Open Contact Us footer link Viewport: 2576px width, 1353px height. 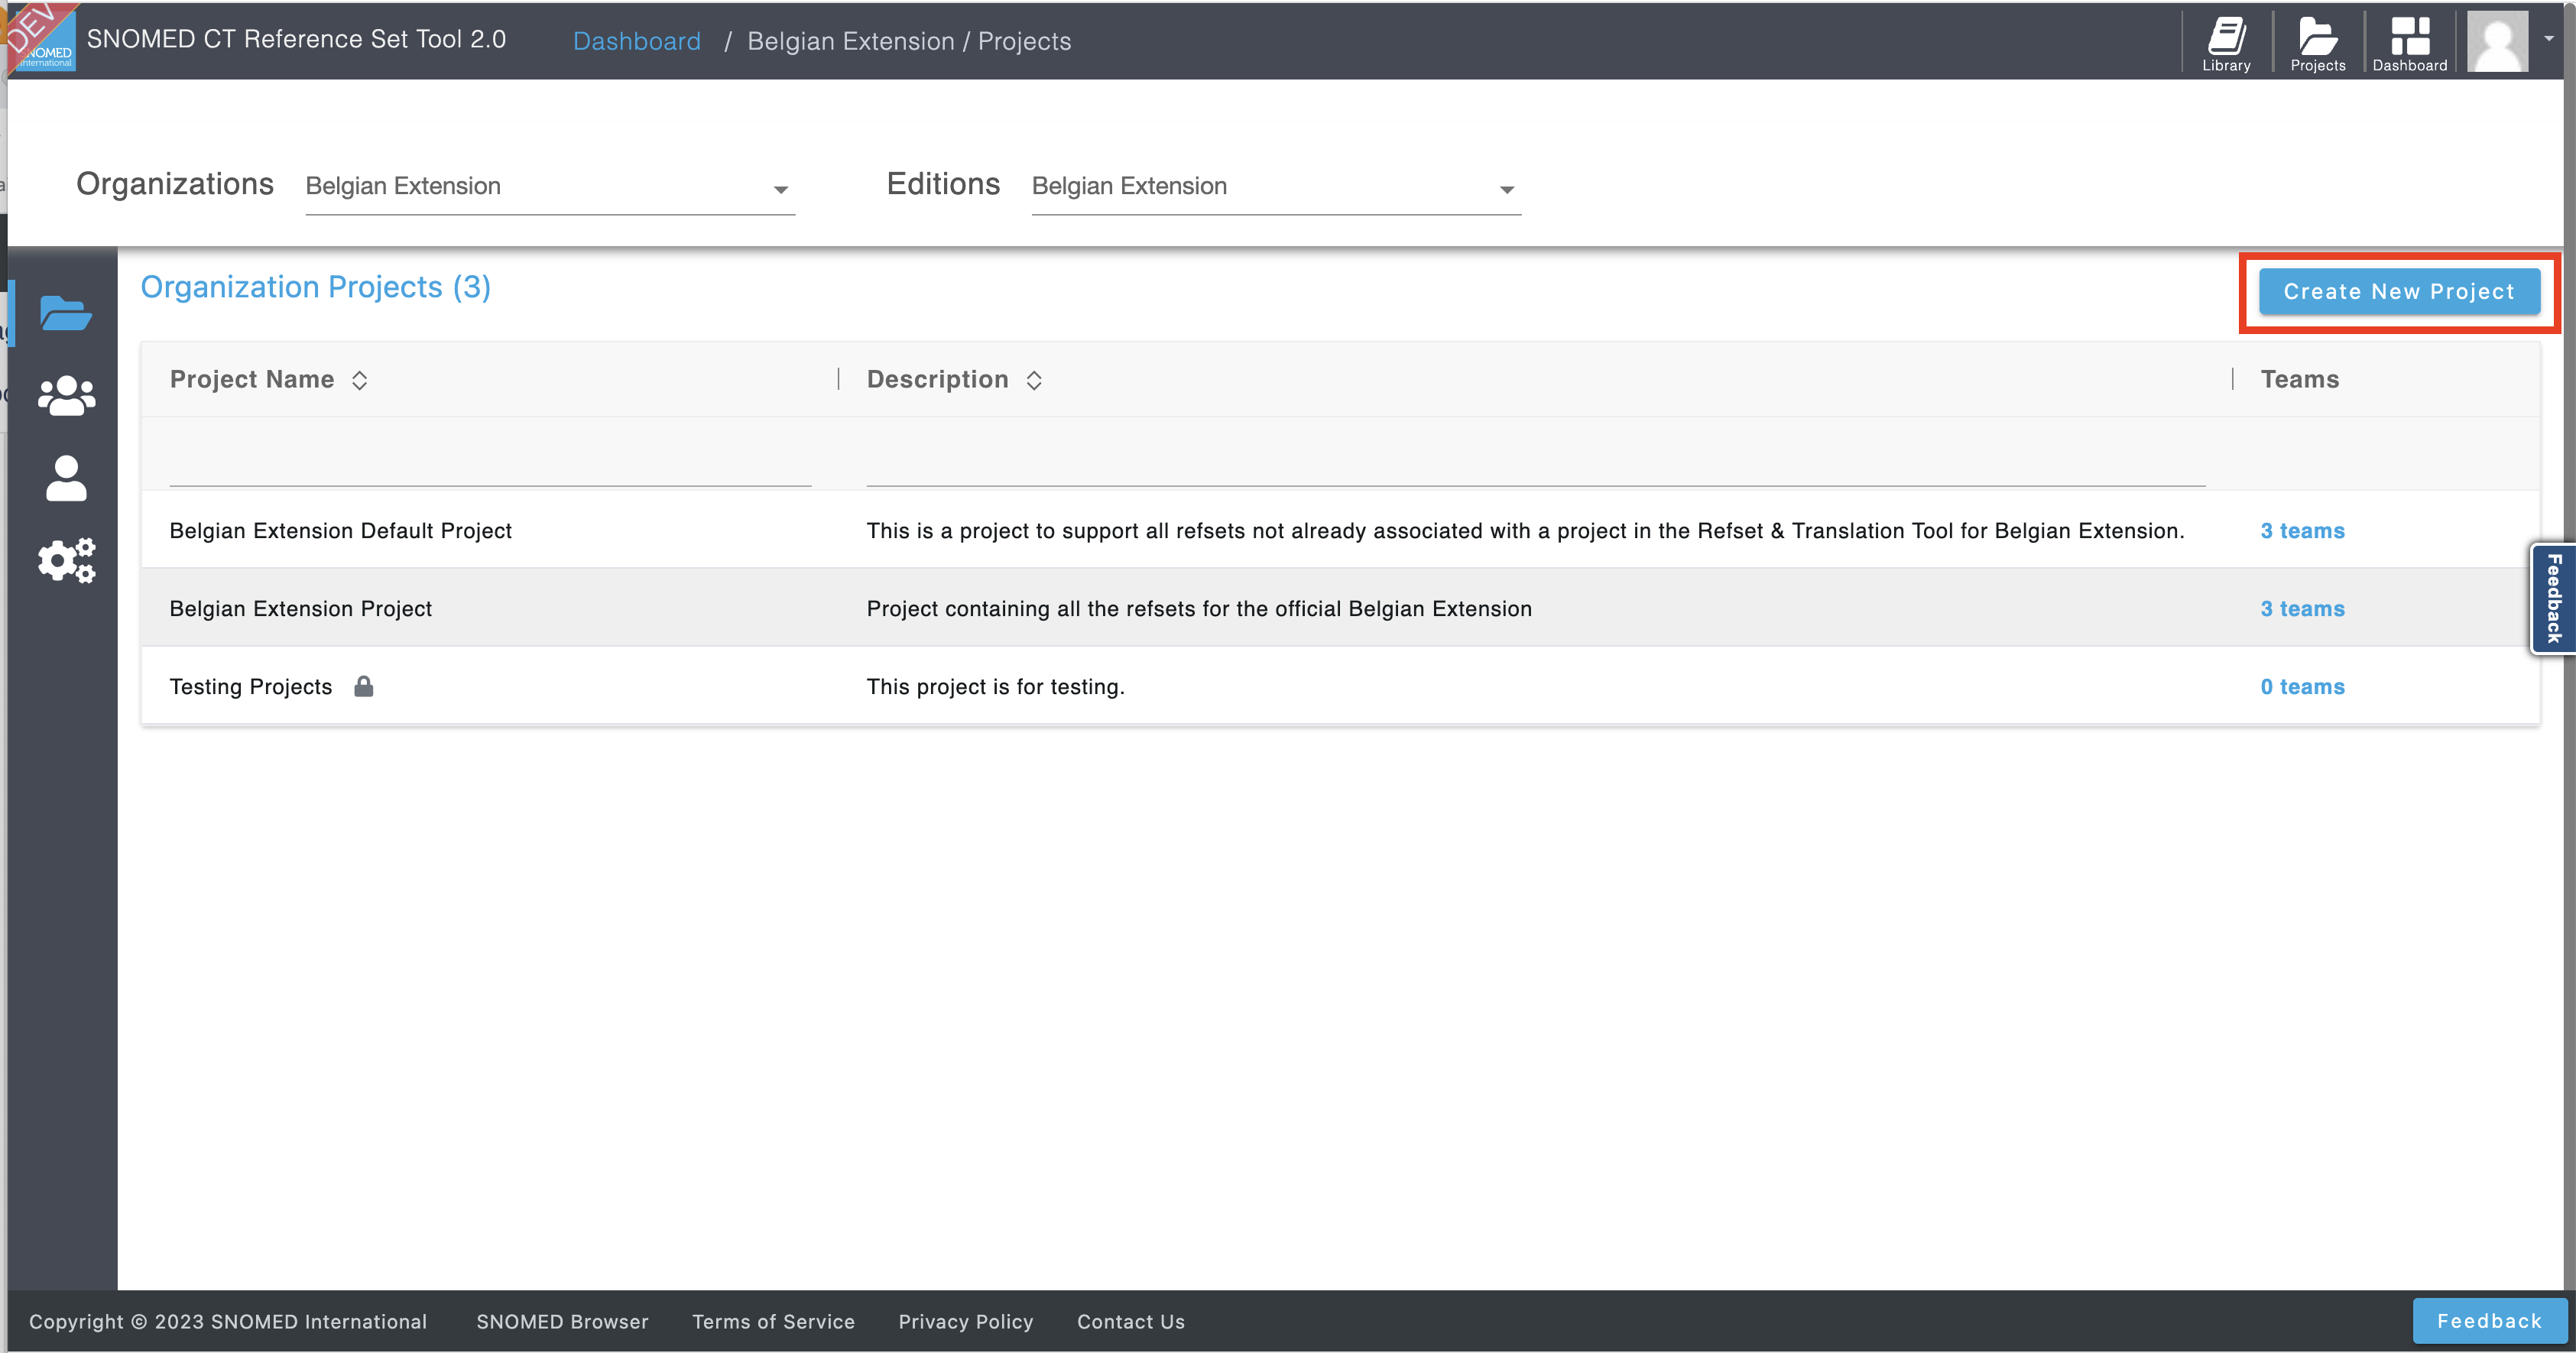pyautogui.click(x=1131, y=1322)
